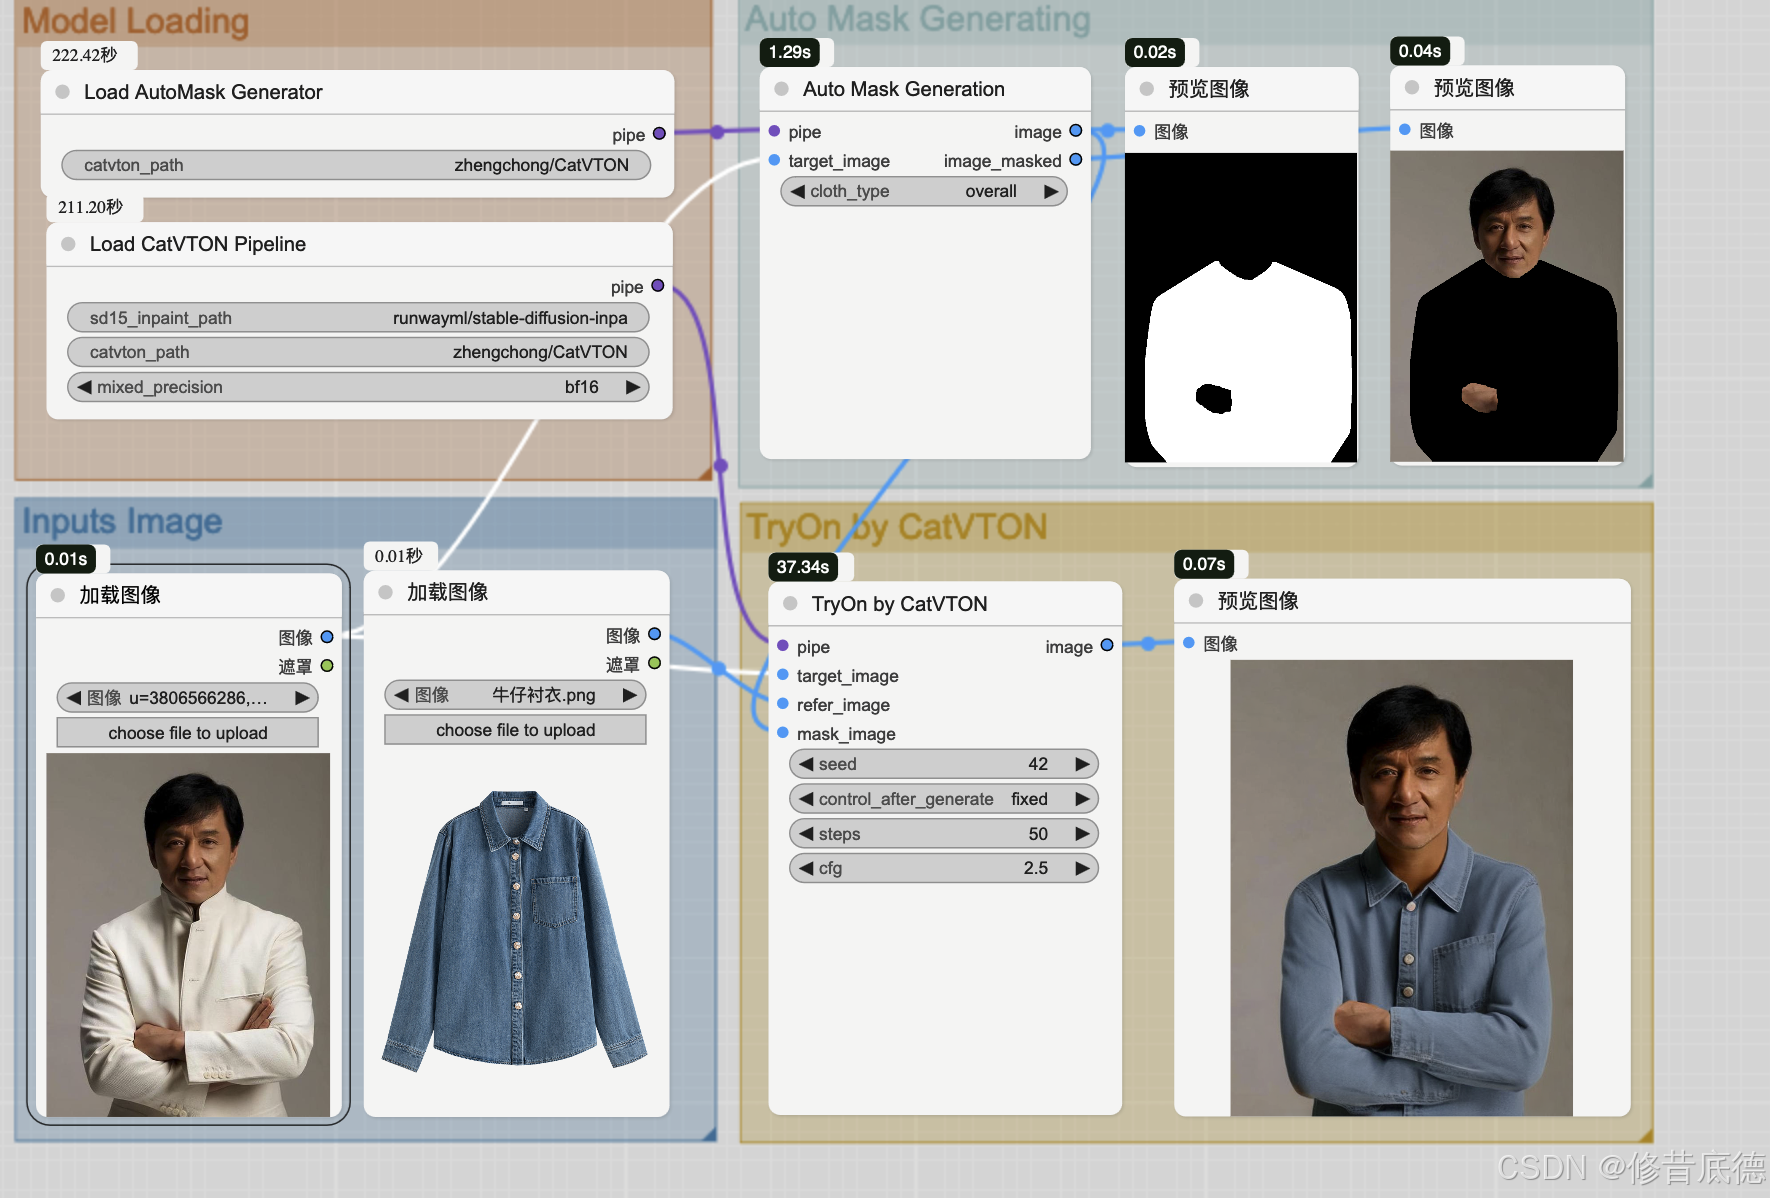Click the refer_image input port of TryOn by CatVTON
This screenshot has height=1198, width=1770.
click(x=783, y=704)
